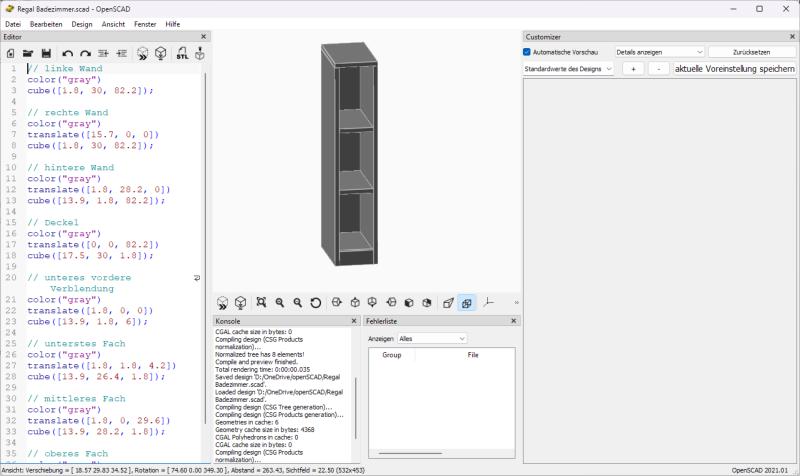800x476 pixels.
Task: Open a file using the Editor folder icon
Action: coord(28,54)
